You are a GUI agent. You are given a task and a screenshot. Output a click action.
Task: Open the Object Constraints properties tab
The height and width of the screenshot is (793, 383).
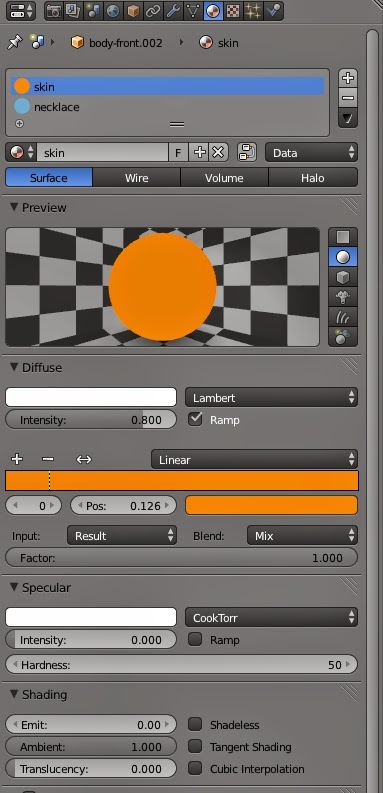tap(153, 11)
